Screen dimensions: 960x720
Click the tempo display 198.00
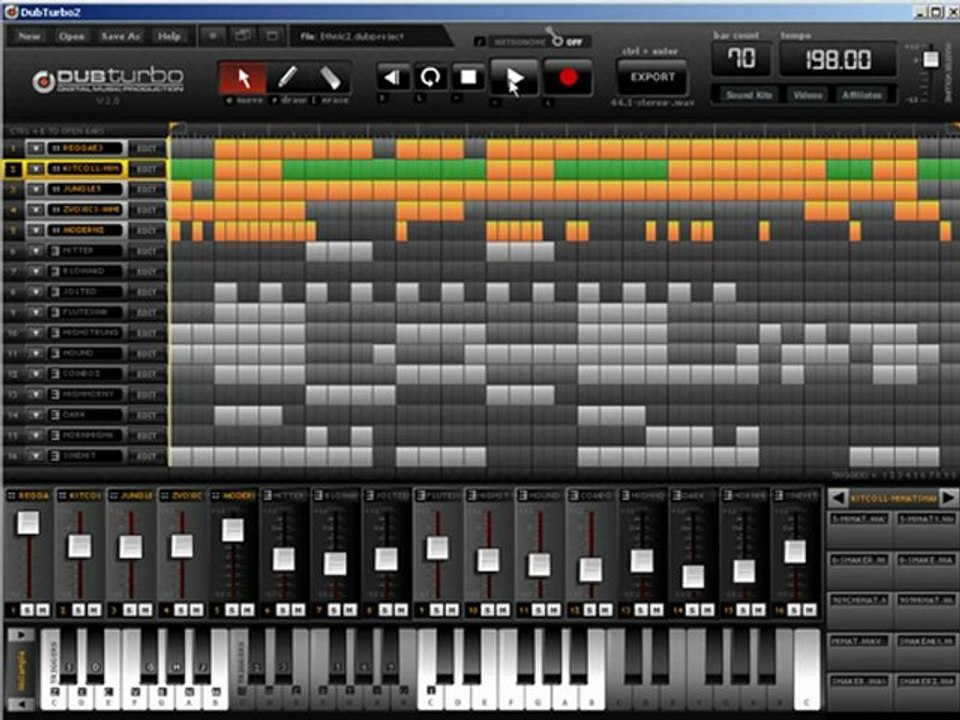pos(838,60)
